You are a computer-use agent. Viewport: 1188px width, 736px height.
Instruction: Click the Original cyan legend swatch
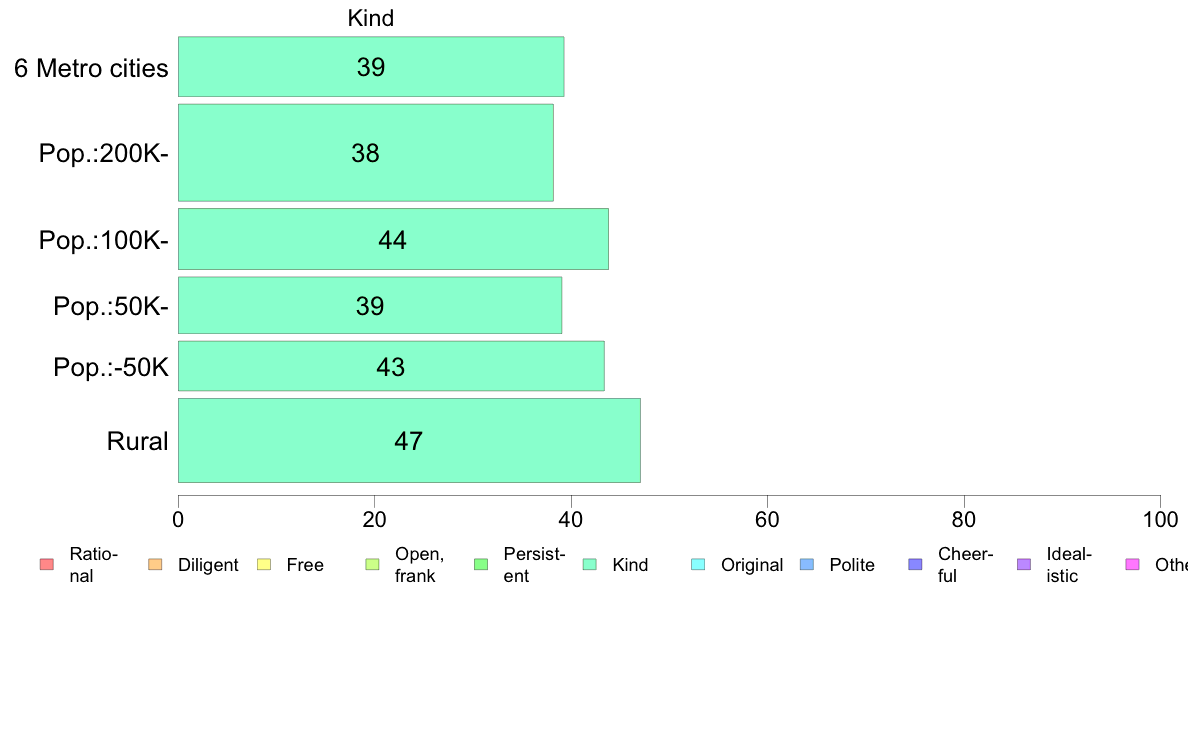pyautogui.click(x=699, y=564)
